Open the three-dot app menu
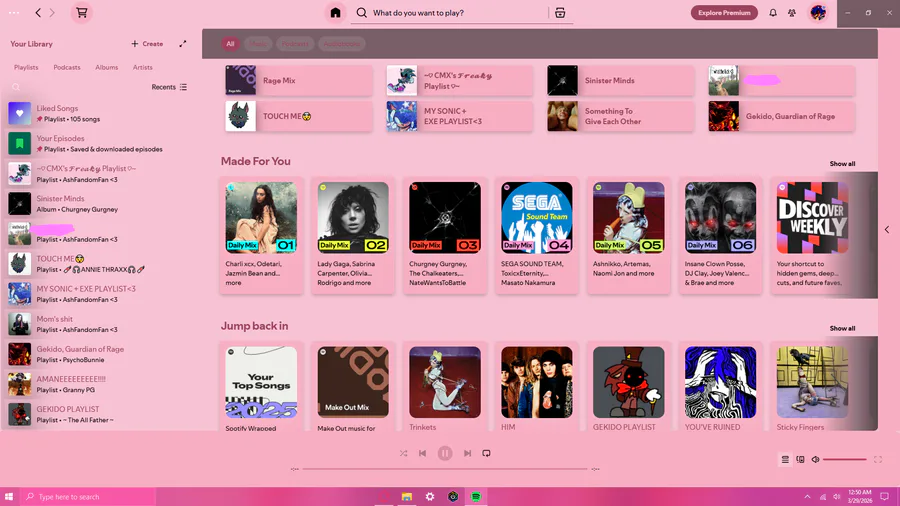Image resolution: width=900 pixels, height=506 pixels. pyautogui.click(x=14, y=13)
